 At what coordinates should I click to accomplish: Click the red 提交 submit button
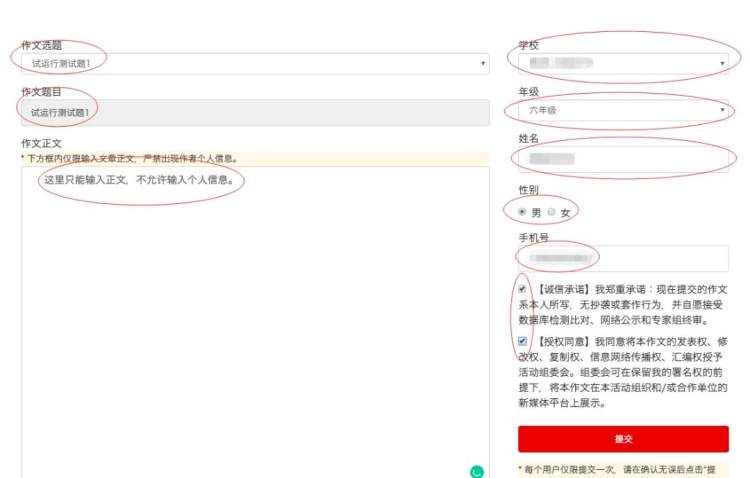point(623,439)
